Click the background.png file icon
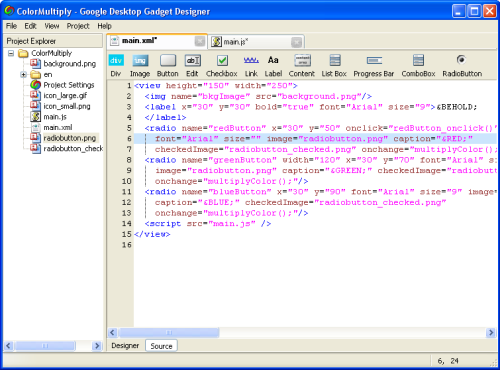Screen dimensions: 500x370 35,63
